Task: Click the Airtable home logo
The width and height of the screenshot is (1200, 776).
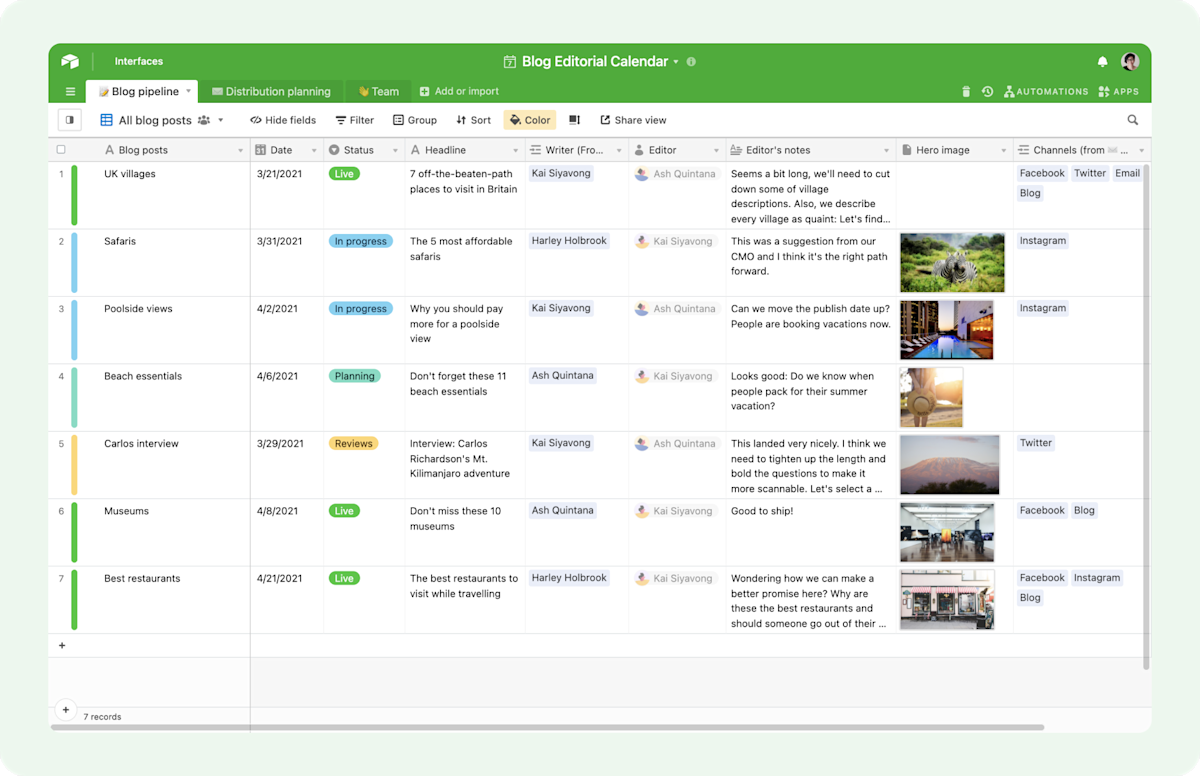Action: click(x=70, y=61)
